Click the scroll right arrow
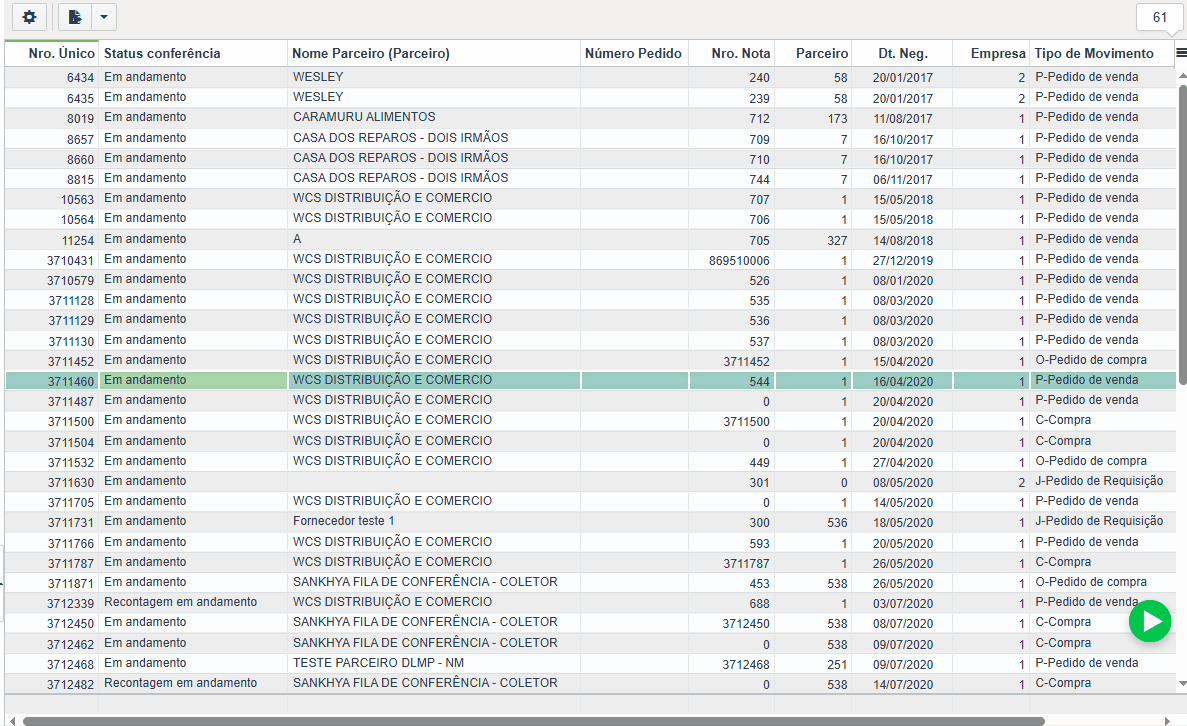 (x=1167, y=721)
